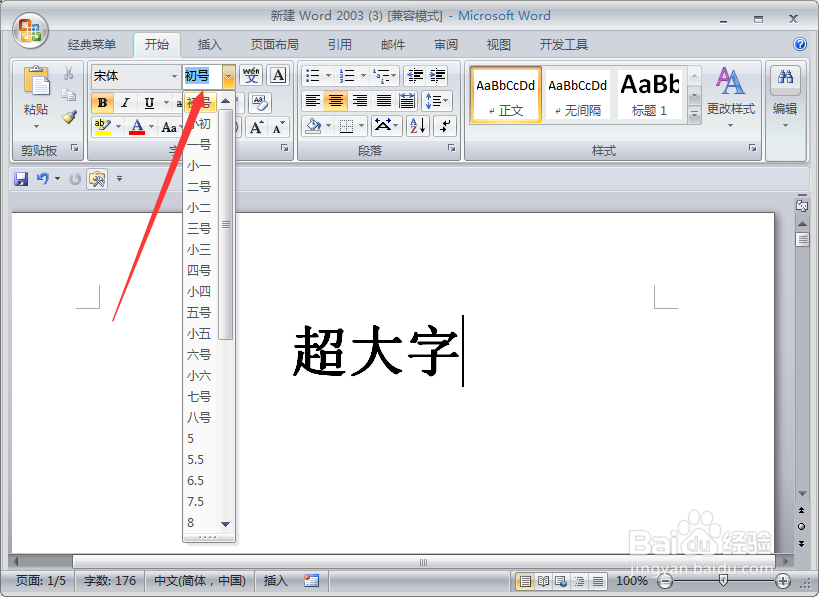Click the Save icon on Quick Access Toolbar
This screenshot has width=819, height=597.
(x=21, y=178)
